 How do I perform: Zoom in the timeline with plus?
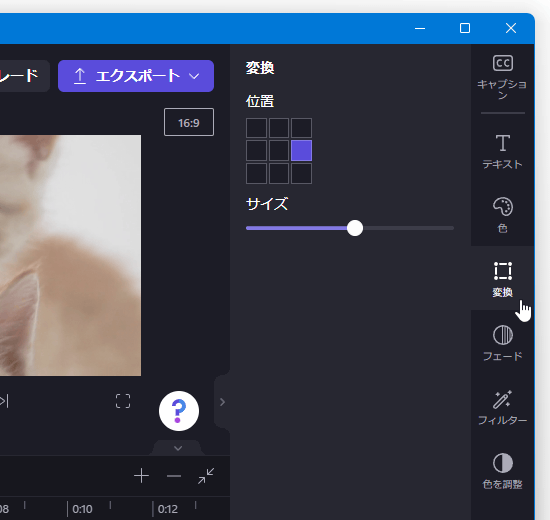tap(141, 476)
